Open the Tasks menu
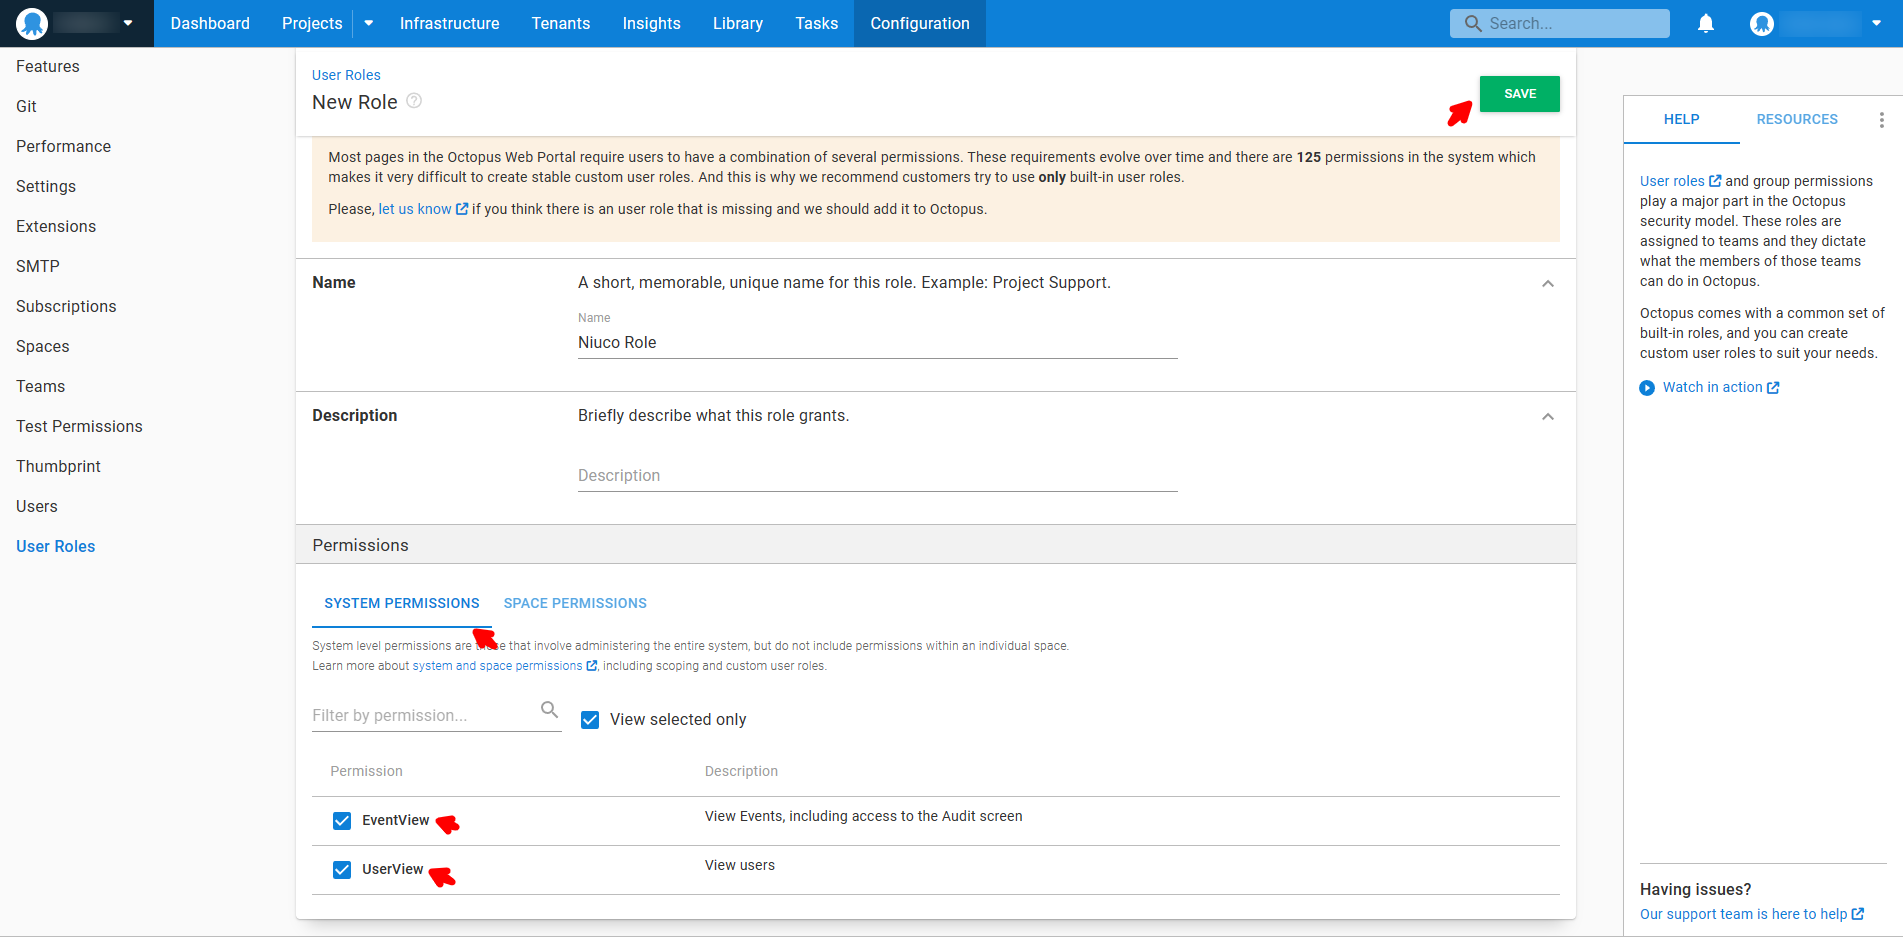Viewport: 1903px width, 937px height. click(x=817, y=23)
